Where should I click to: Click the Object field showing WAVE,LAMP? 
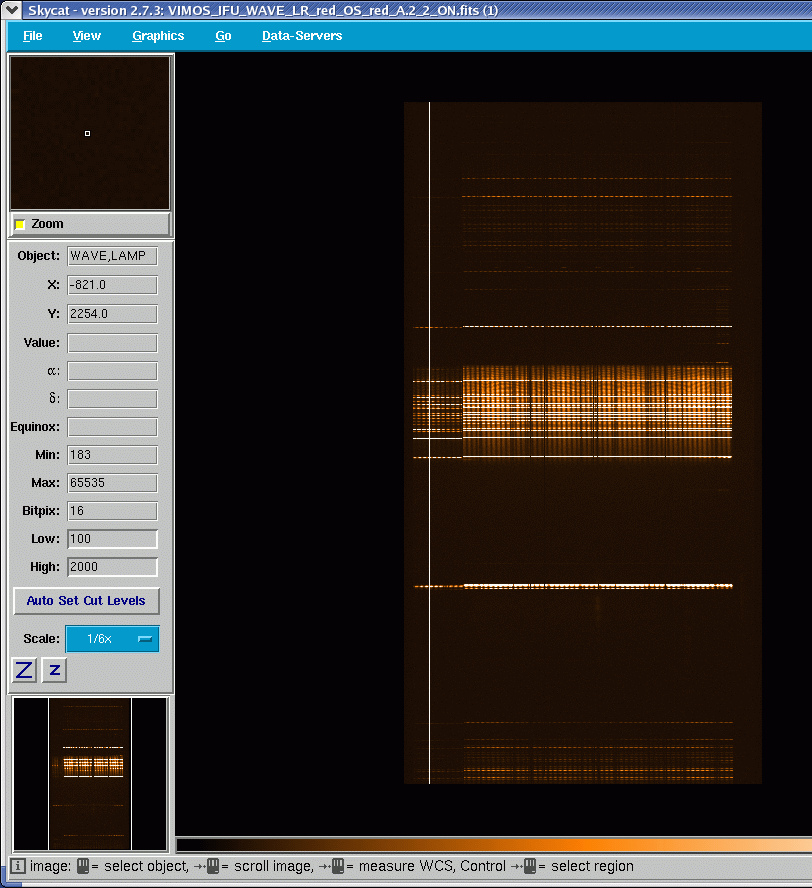click(112, 256)
